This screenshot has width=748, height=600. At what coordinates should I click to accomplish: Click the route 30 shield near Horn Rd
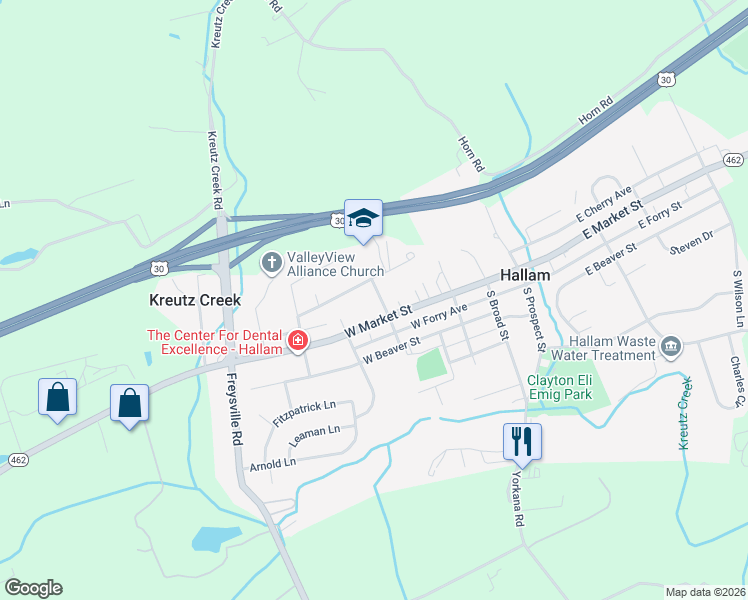tap(666, 80)
